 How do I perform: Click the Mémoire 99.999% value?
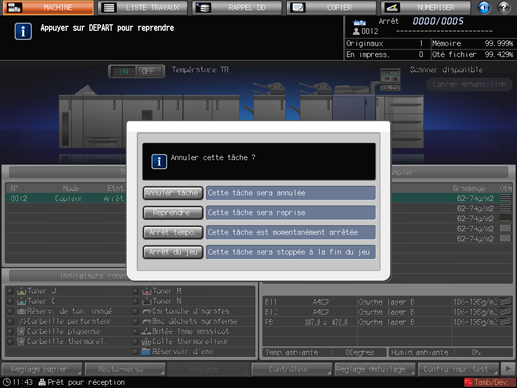(x=499, y=44)
